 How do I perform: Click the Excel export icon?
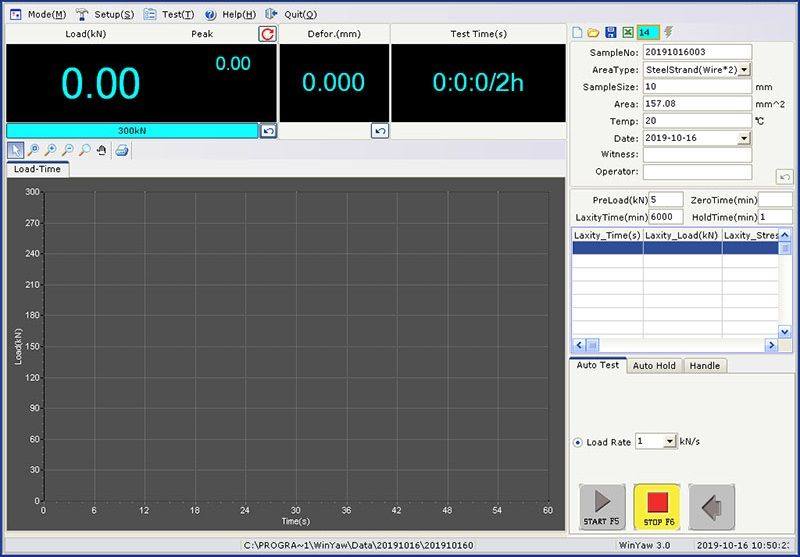(627, 32)
